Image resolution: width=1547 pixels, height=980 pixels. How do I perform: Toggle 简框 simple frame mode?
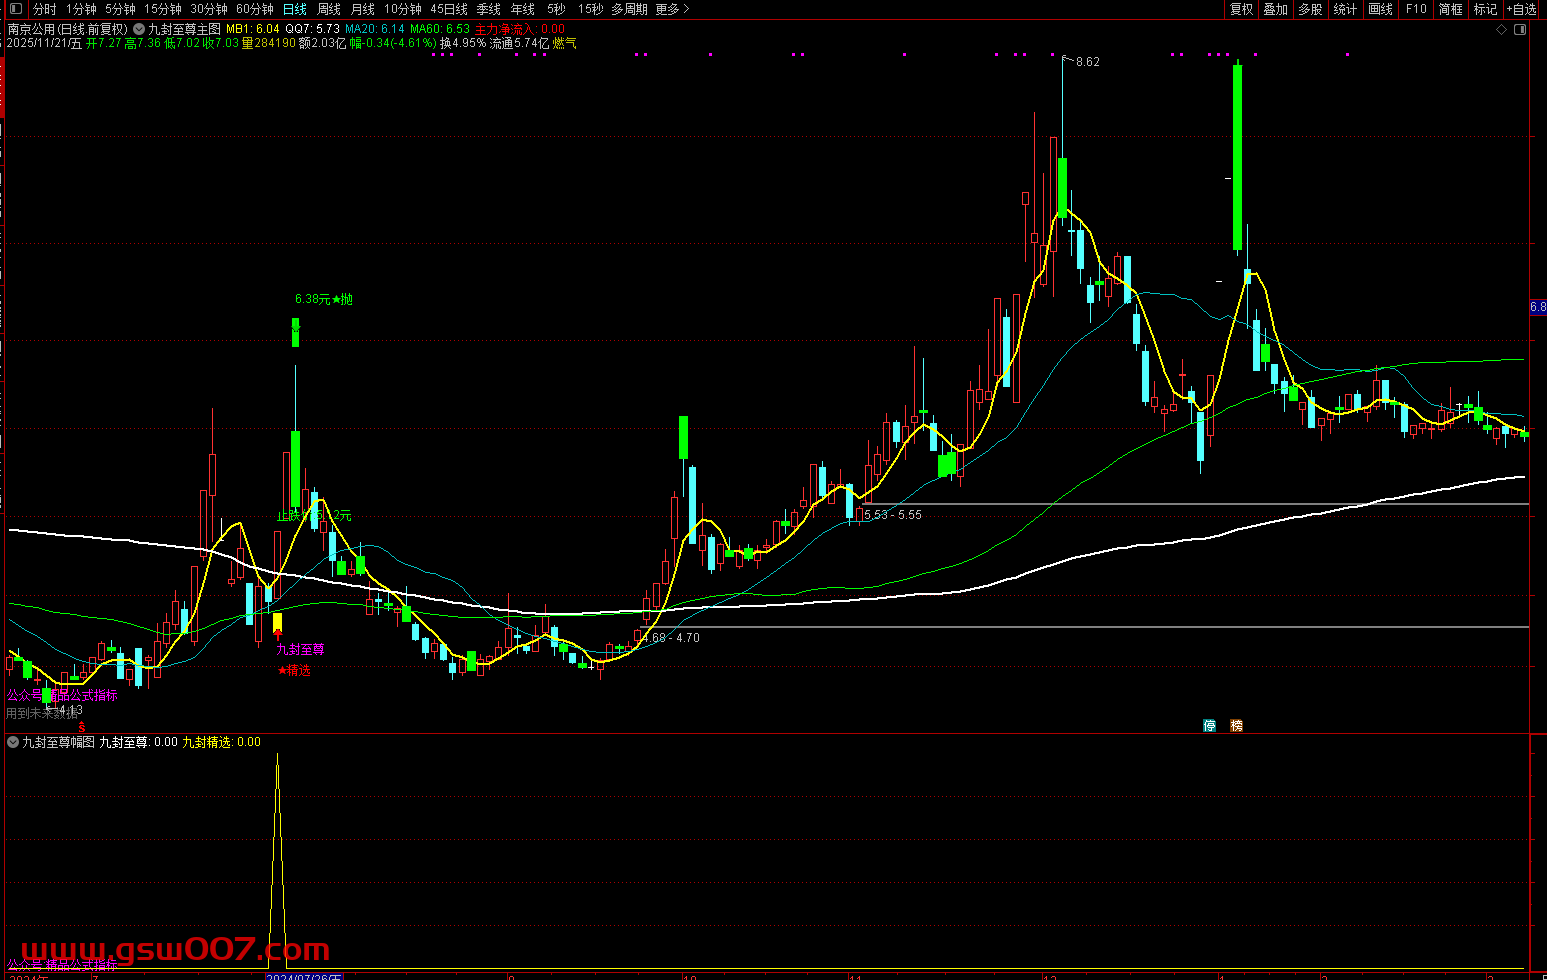tap(1450, 9)
